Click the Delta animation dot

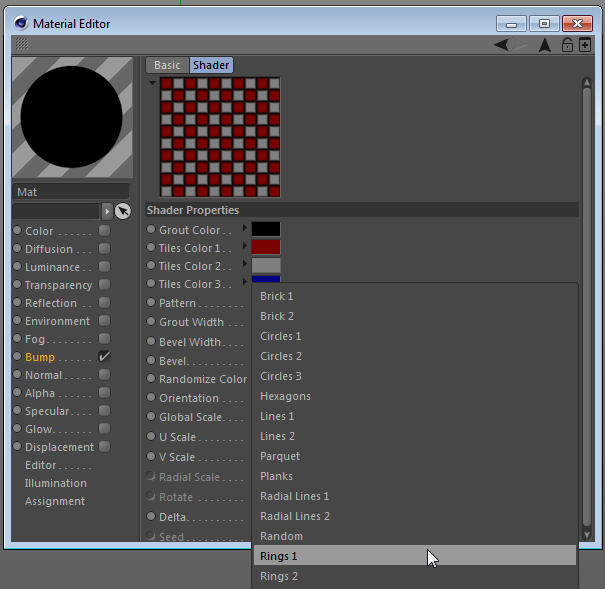click(x=151, y=516)
